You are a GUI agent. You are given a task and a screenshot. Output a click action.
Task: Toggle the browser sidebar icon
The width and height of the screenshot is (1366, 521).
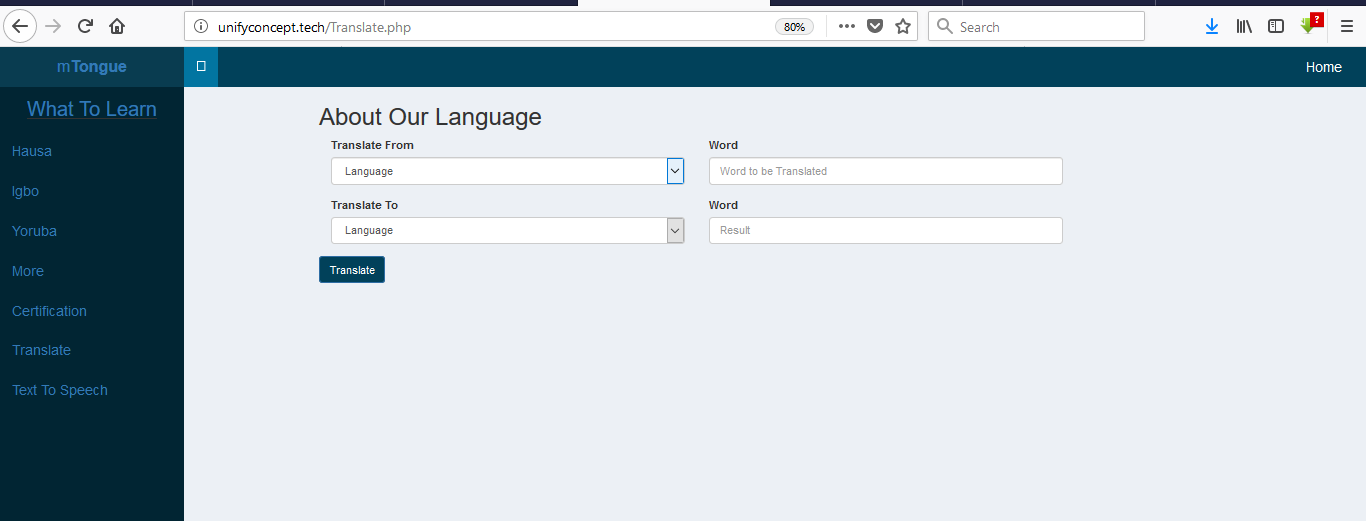tap(1276, 27)
